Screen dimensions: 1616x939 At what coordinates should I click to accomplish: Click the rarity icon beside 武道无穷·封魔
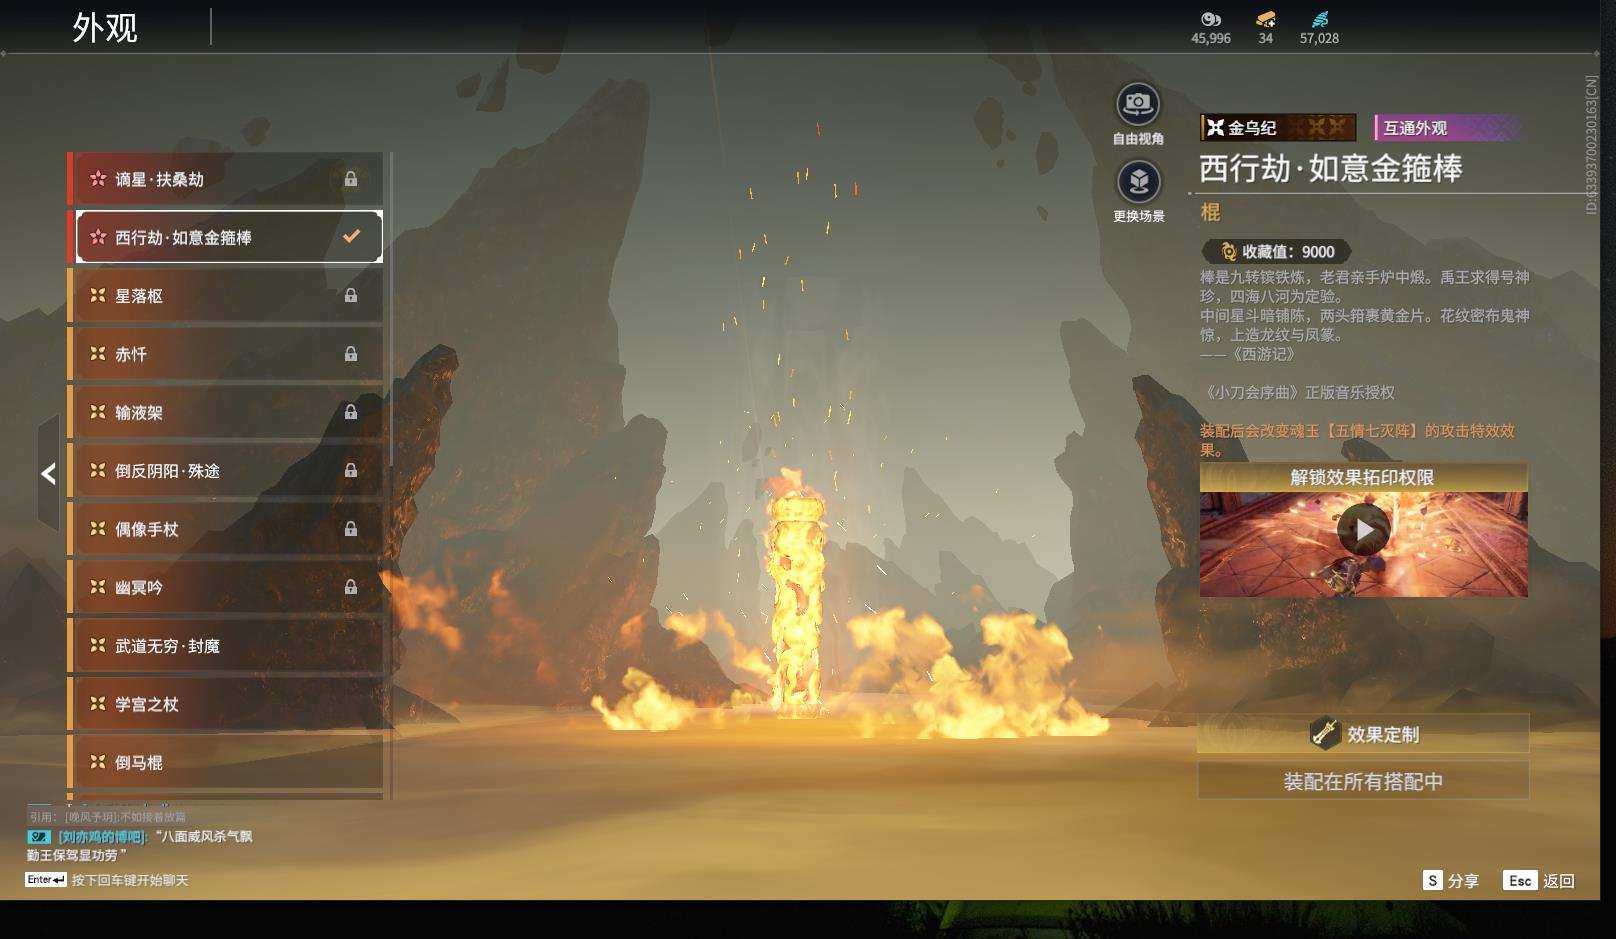coord(98,646)
